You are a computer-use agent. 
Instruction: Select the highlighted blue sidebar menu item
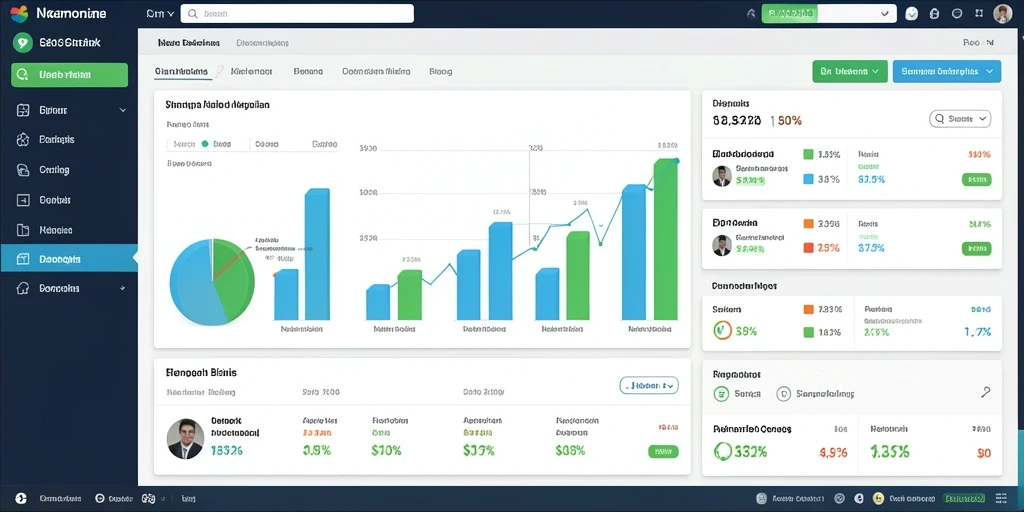pyautogui.click(x=69, y=259)
